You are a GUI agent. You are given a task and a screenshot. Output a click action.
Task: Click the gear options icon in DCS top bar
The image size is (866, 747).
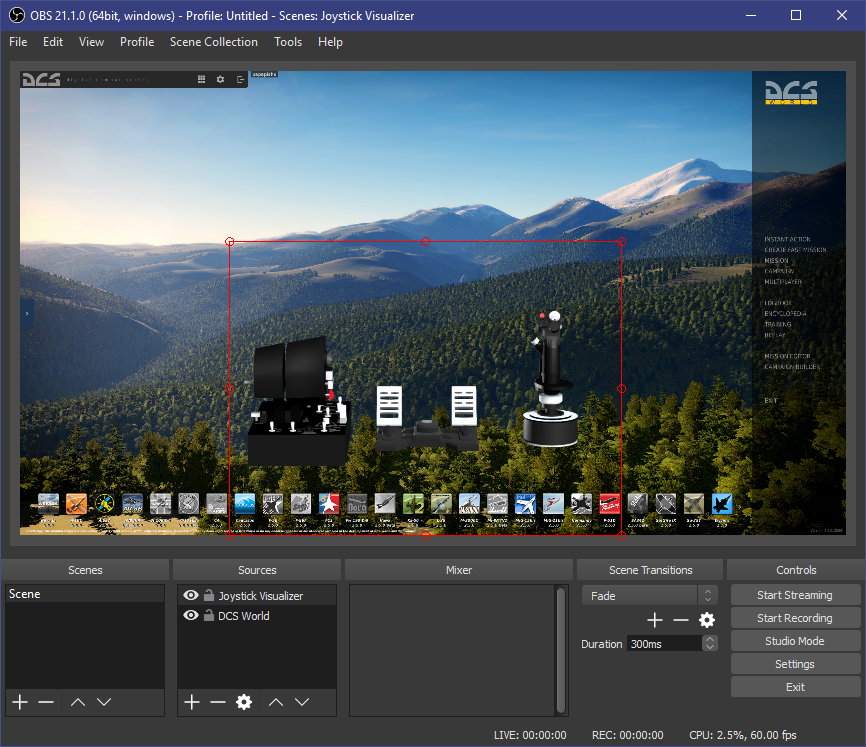(x=220, y=80)
